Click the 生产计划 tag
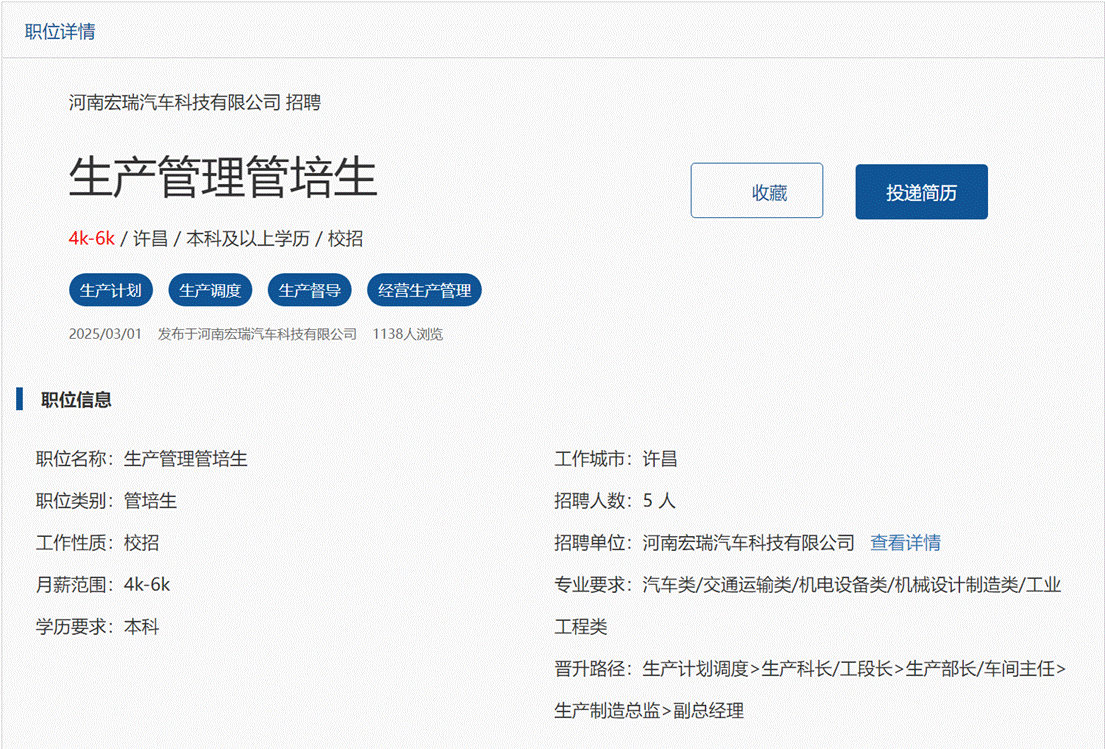Screen dimensions: 1105x749 pos(111,291)
